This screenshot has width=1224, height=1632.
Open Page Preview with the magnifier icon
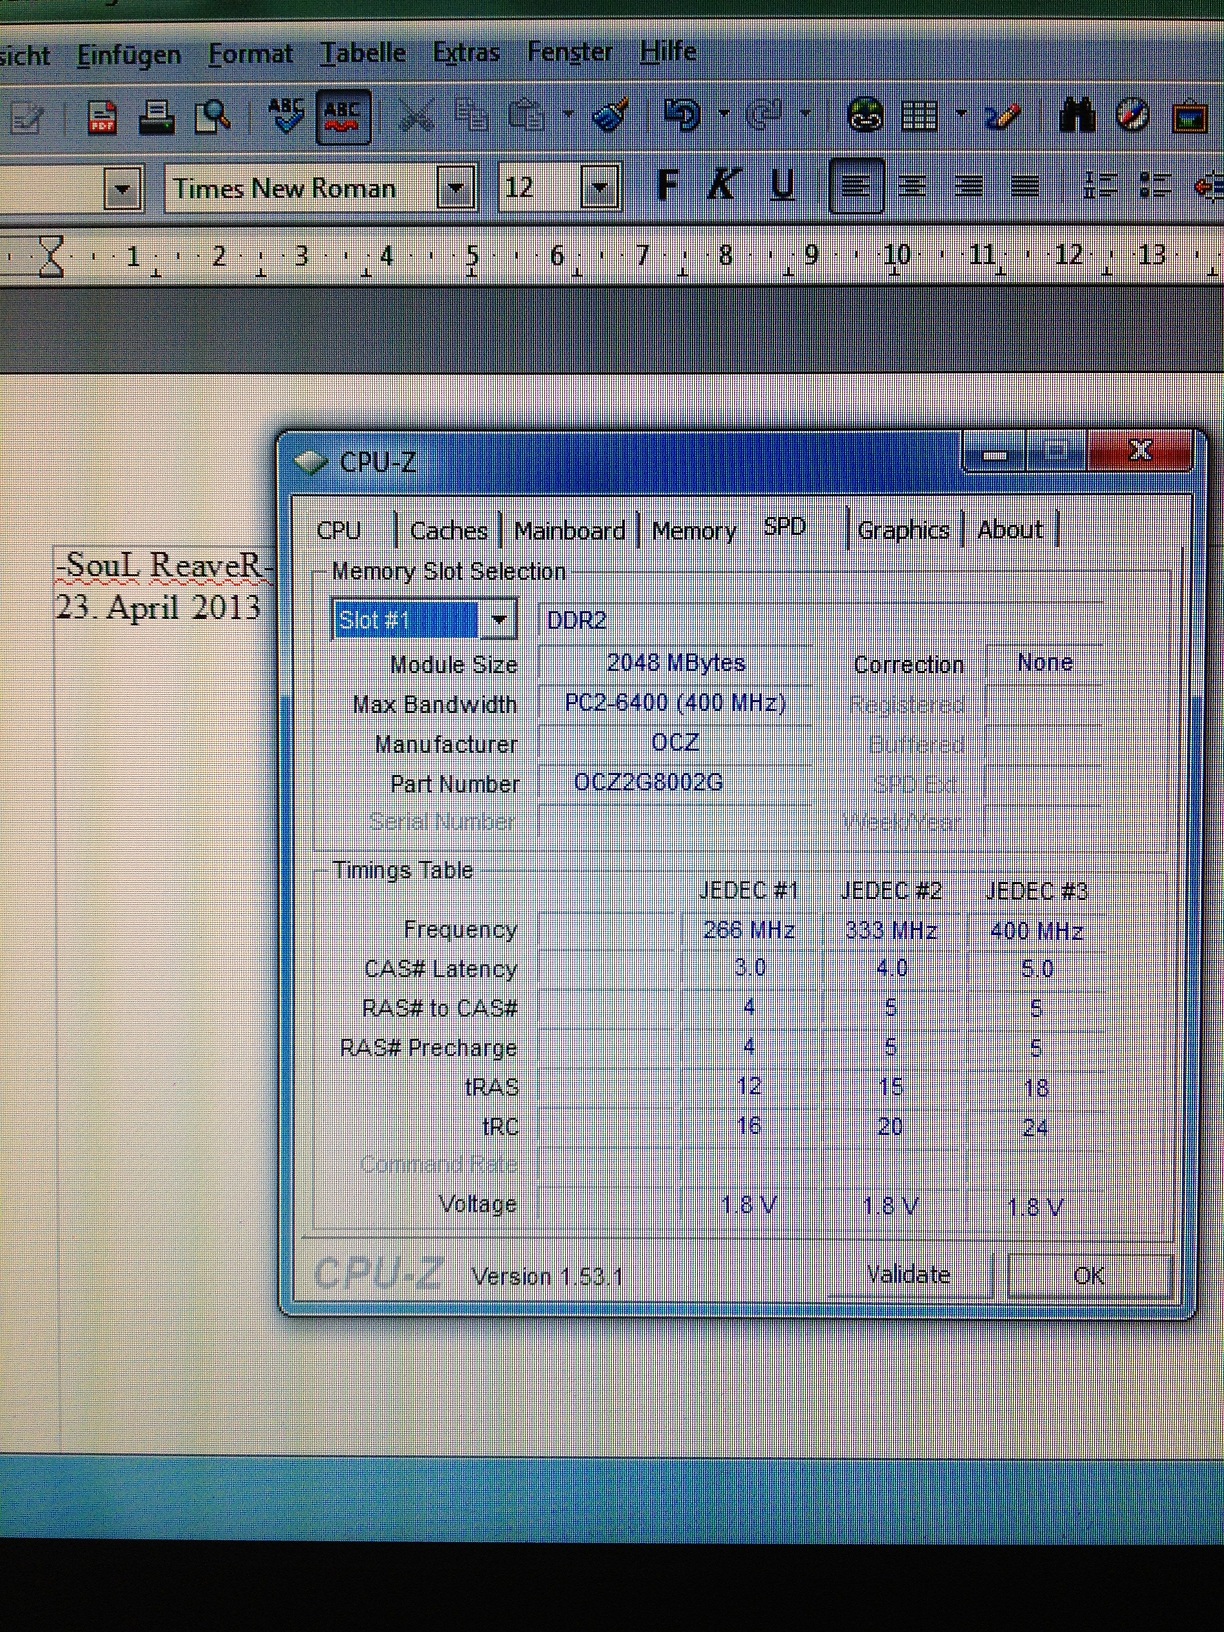[212, 117]
